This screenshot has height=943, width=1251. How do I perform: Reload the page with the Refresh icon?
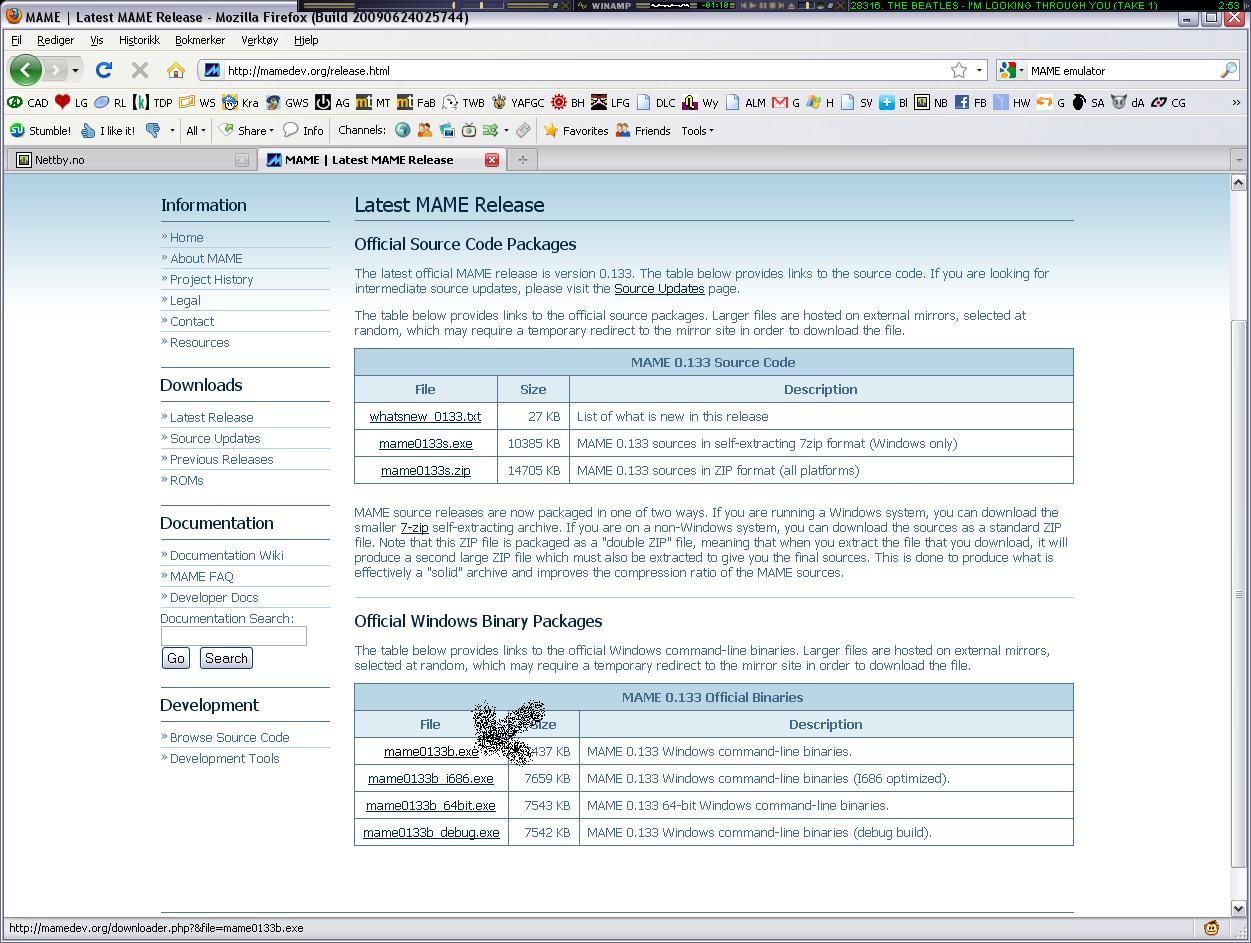point(103,70)
